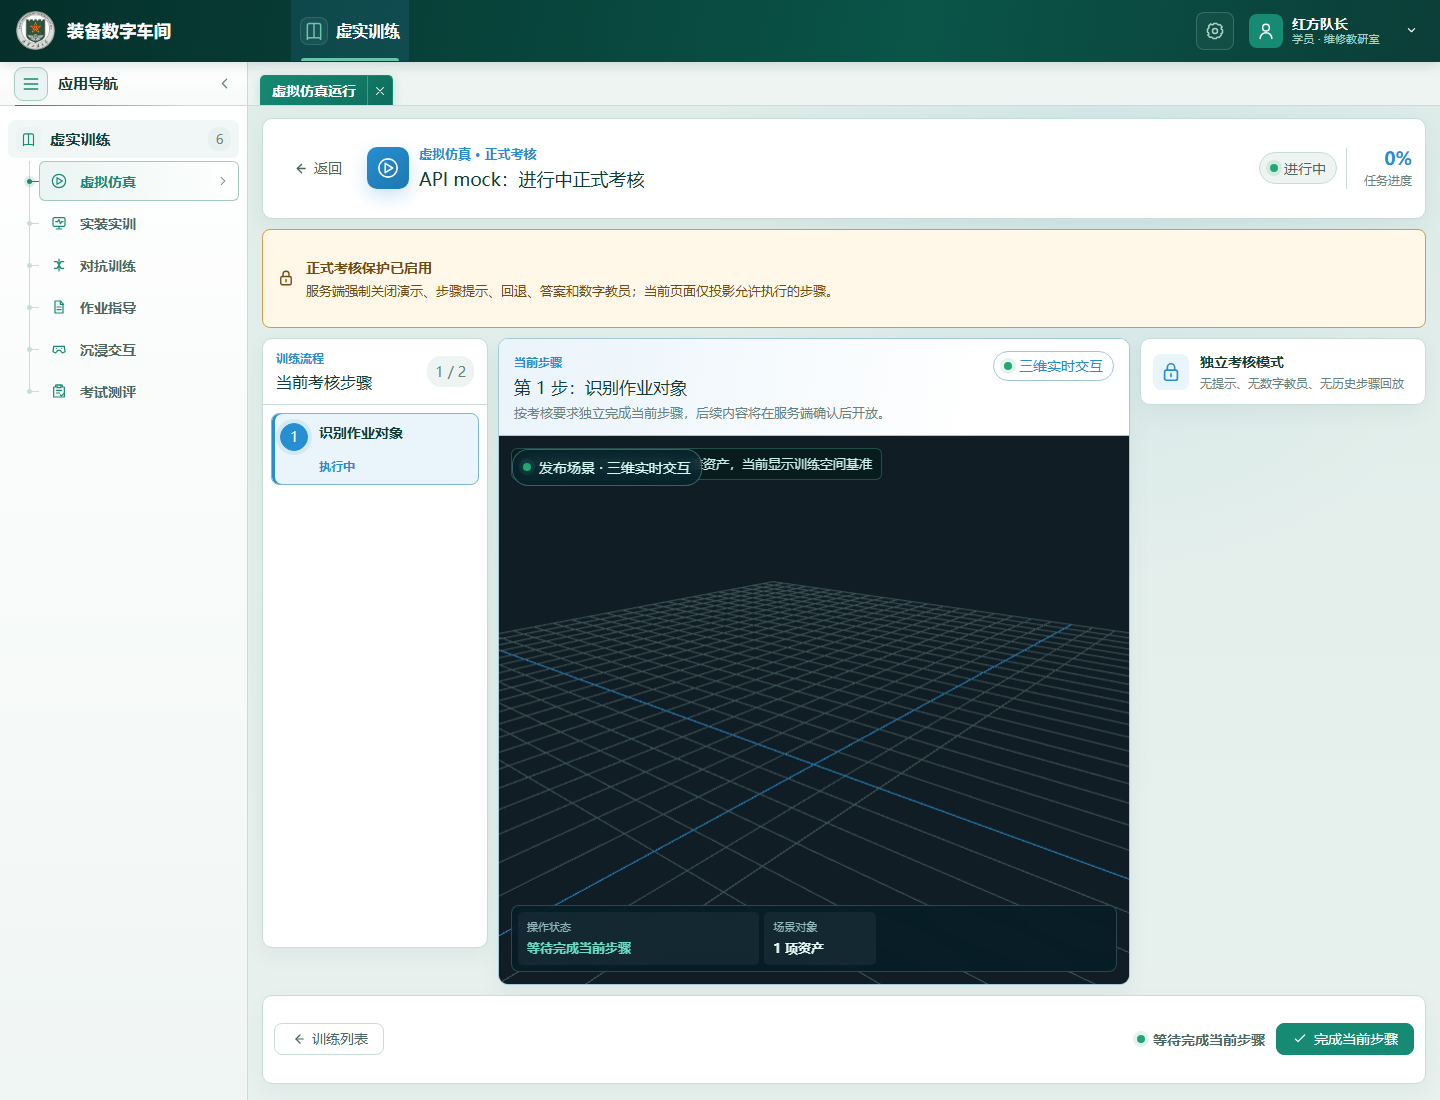Click the user avatar icon
The image size is (1440, 1100).
point(1266,31)
